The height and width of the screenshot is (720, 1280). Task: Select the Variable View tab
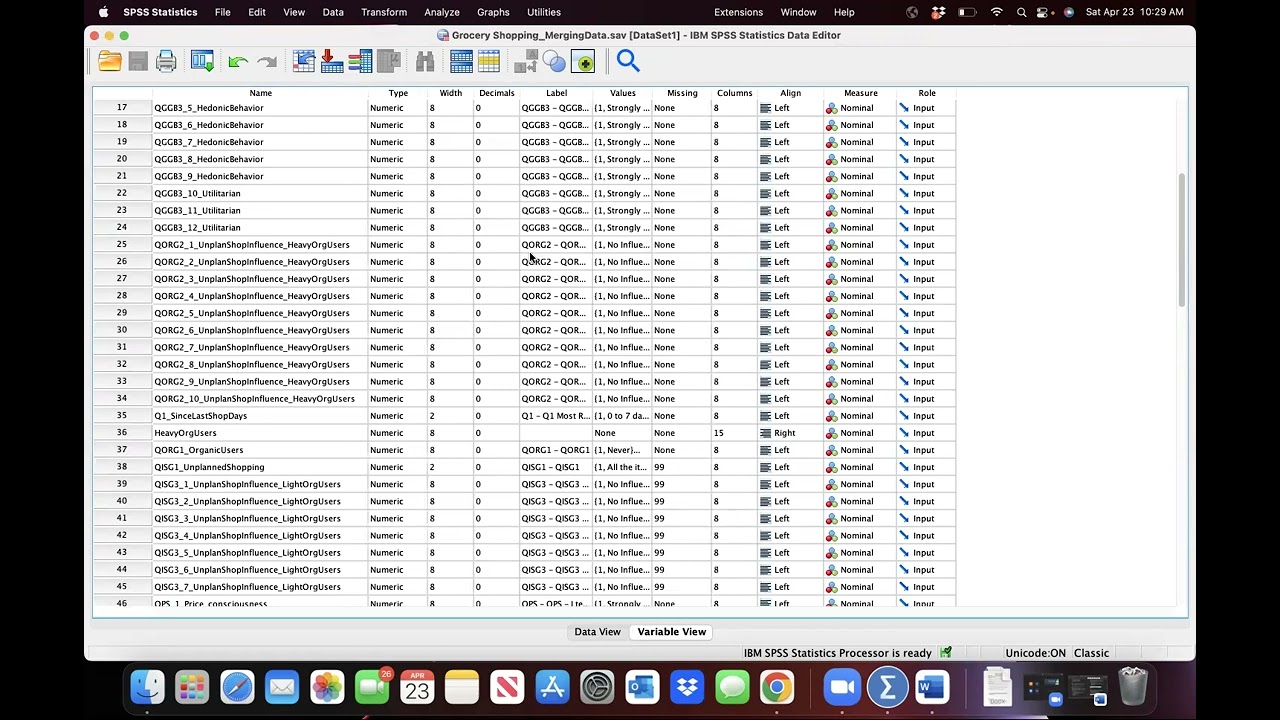672,632
